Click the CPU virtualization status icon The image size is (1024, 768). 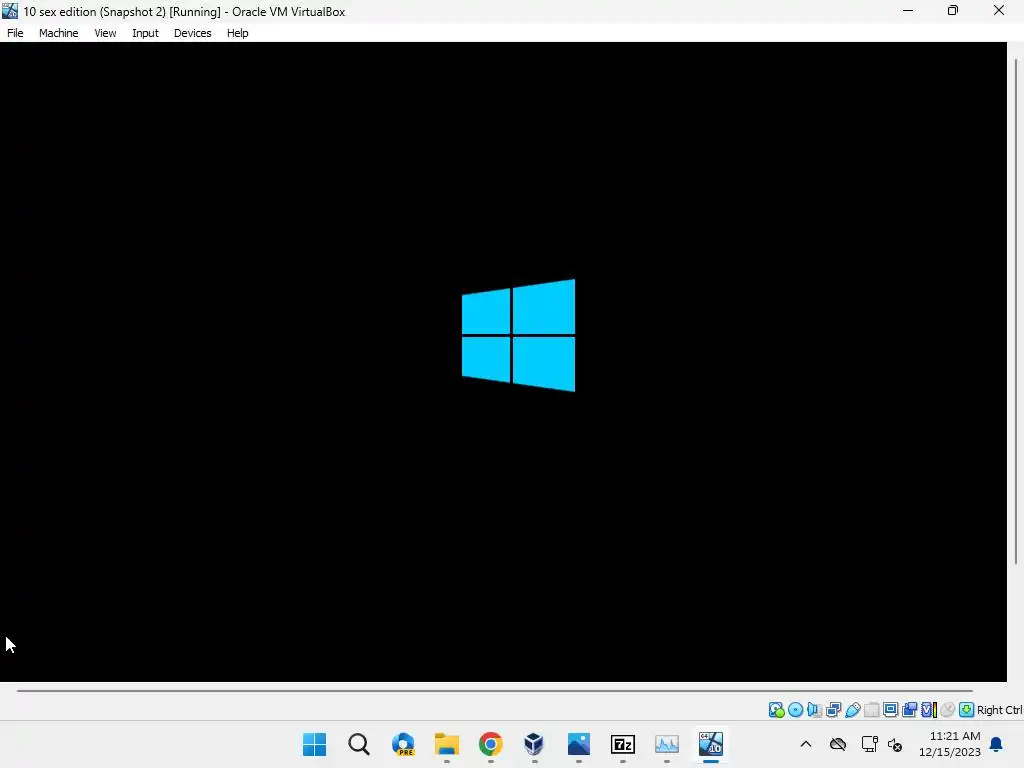coord(929,710)
